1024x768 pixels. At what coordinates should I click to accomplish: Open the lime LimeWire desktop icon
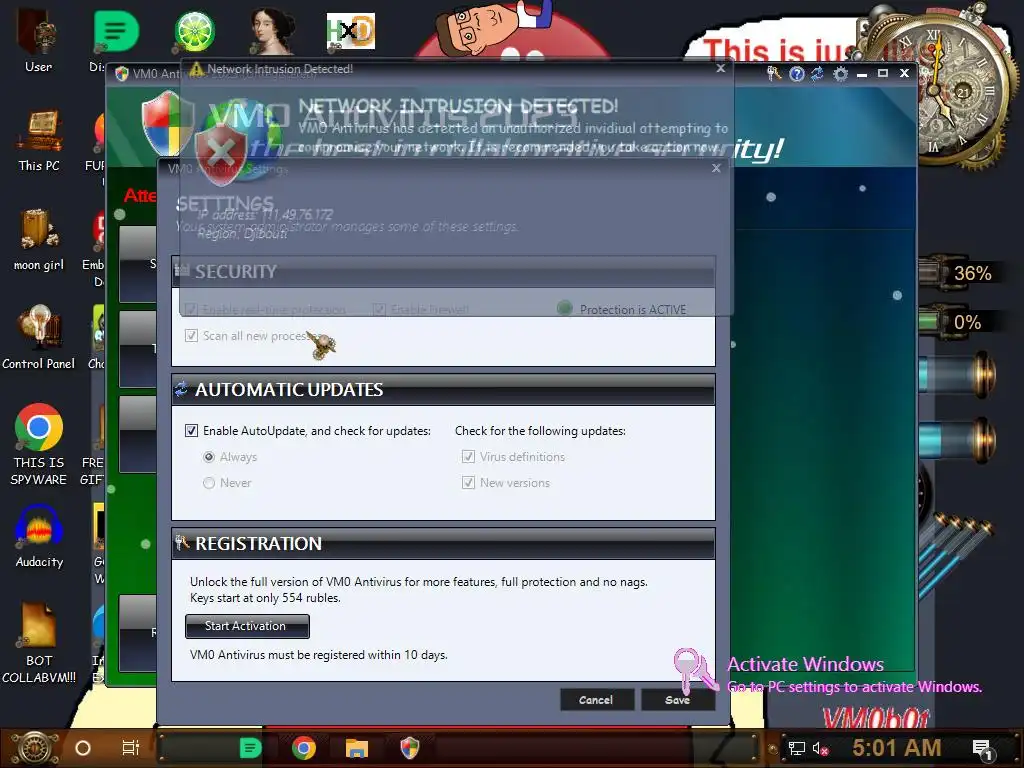pos(195,31)
